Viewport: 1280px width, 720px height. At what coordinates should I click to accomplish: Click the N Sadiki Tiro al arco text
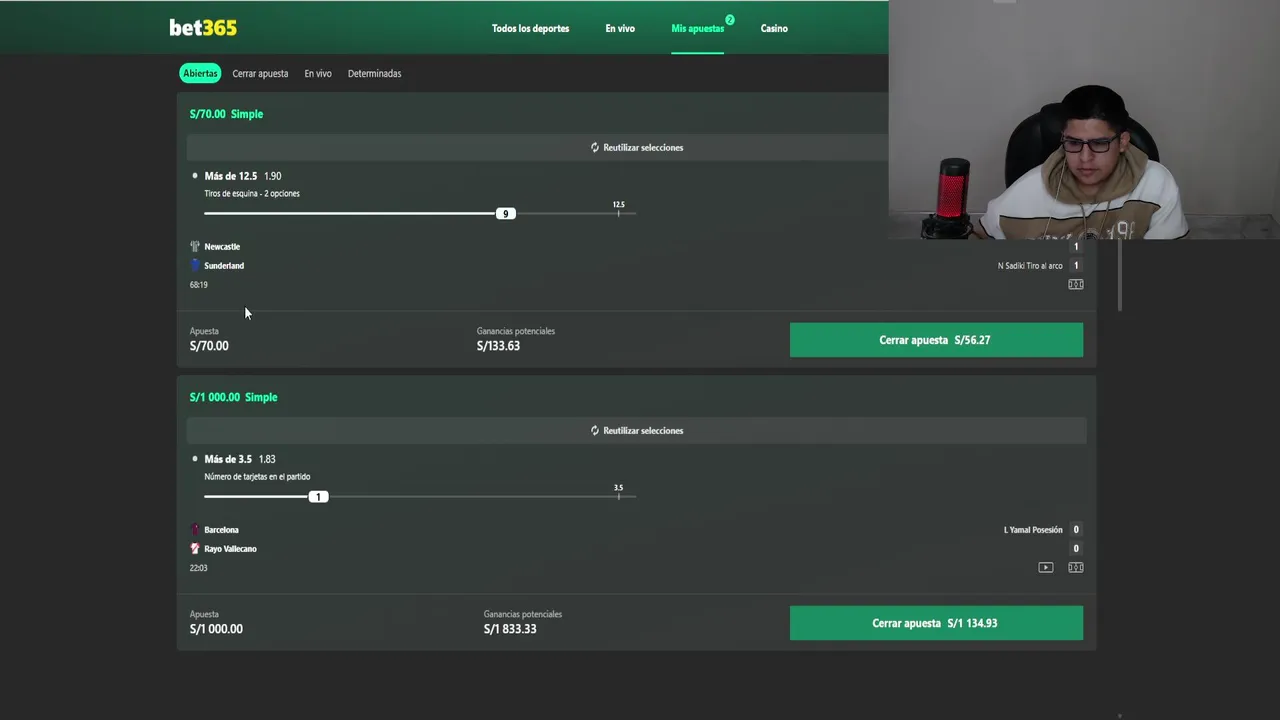[1030, 265]
